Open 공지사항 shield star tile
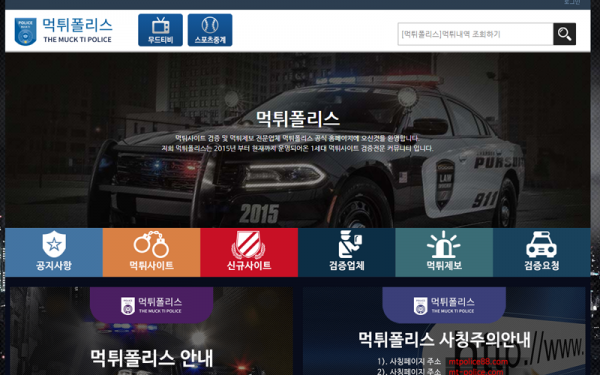The height and width of the screenshot is (375, 600). (x=54, y=252)
